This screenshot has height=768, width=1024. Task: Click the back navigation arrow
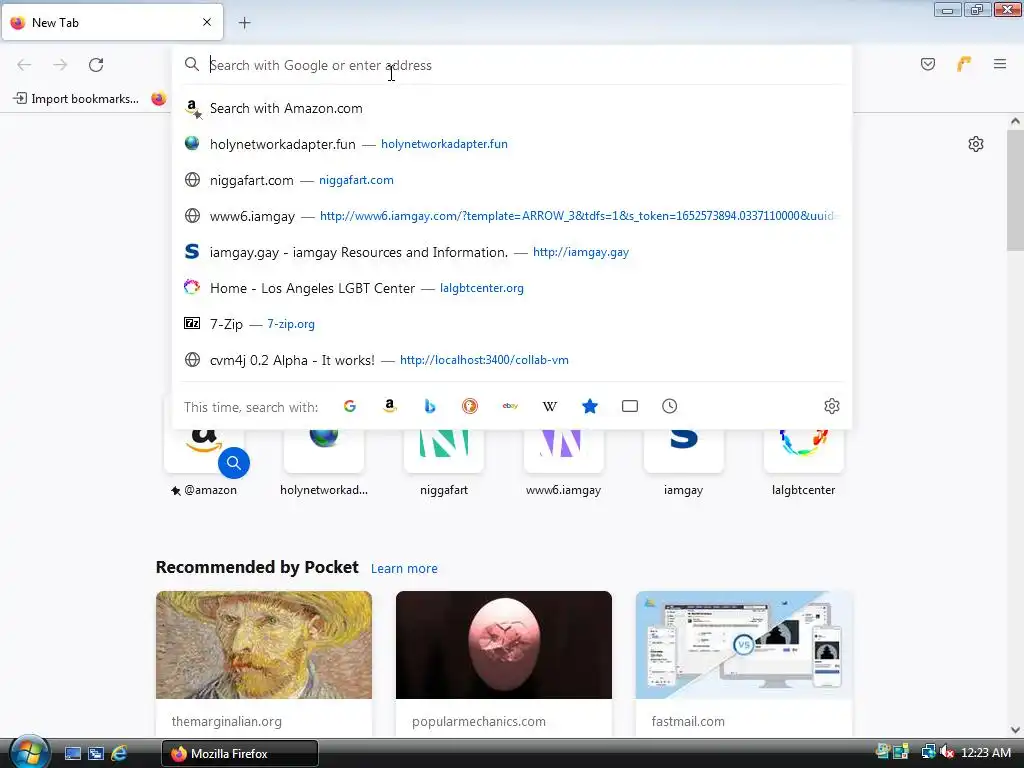tap(24, 65)
